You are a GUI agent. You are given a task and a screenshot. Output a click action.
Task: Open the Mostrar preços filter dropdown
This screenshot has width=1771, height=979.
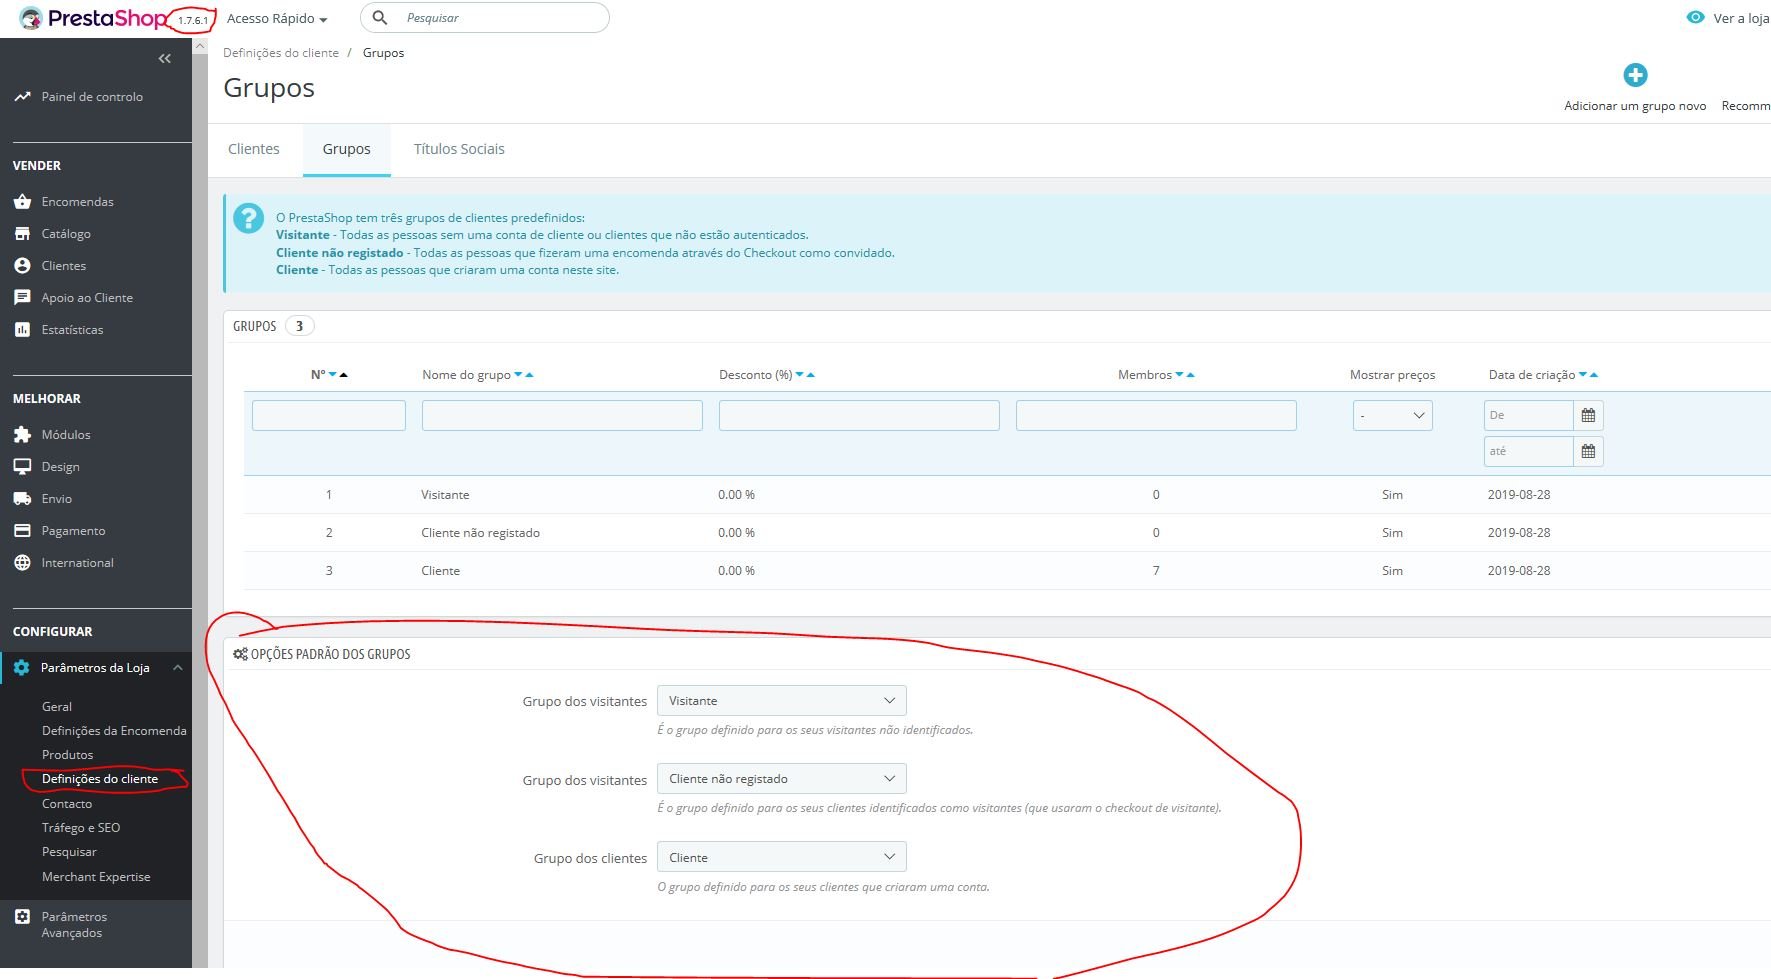(1392, 415)
